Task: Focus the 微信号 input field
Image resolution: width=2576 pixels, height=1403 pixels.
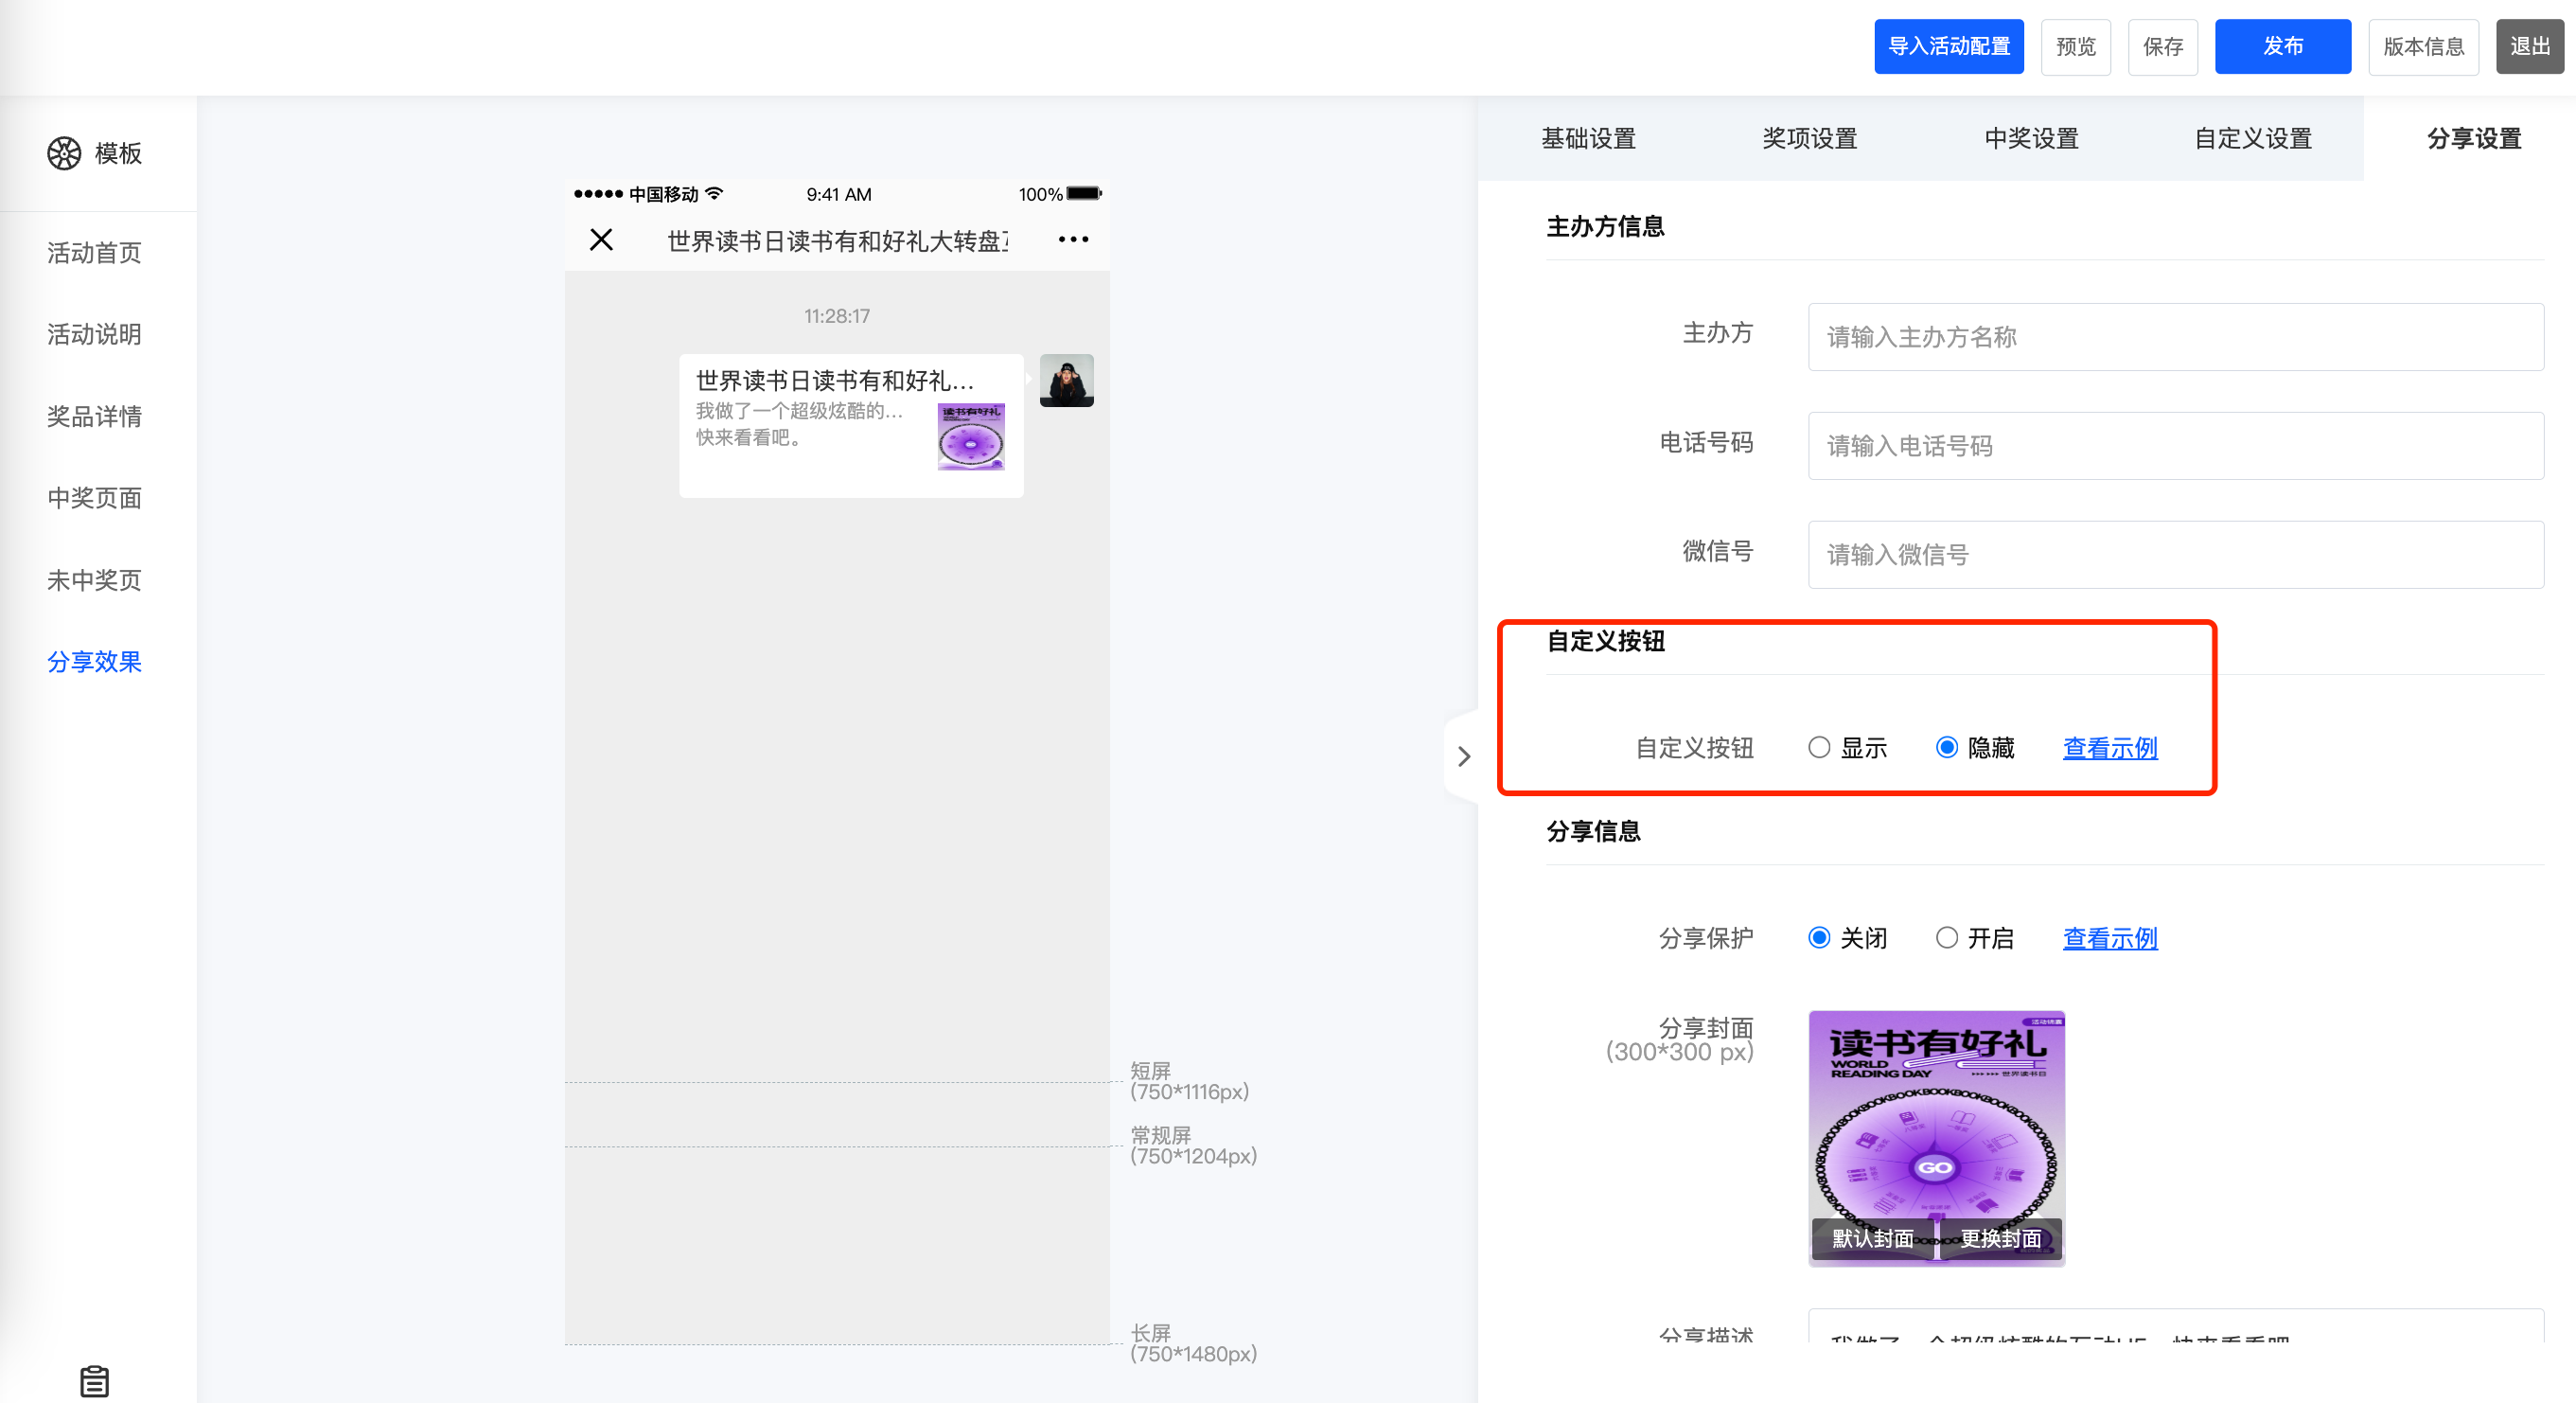Action: (x=2175, y=555)
